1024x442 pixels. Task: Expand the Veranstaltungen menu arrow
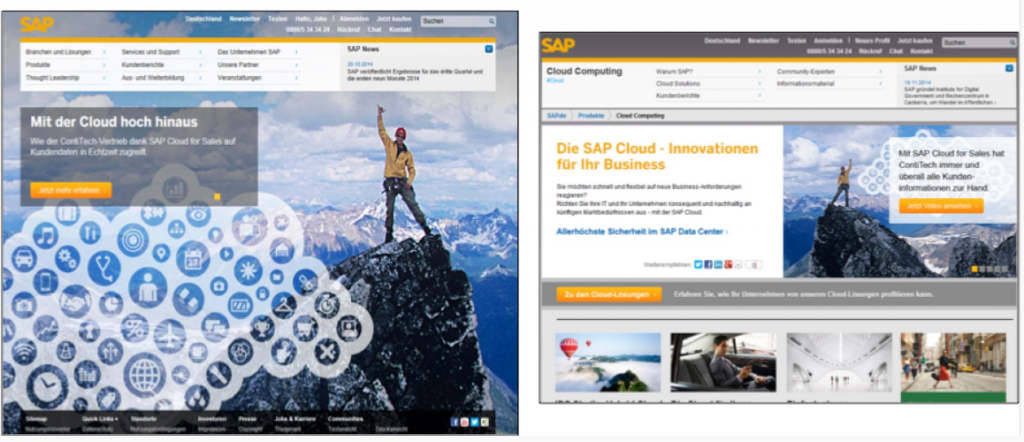pyautogui.click(x=296, y=78)
